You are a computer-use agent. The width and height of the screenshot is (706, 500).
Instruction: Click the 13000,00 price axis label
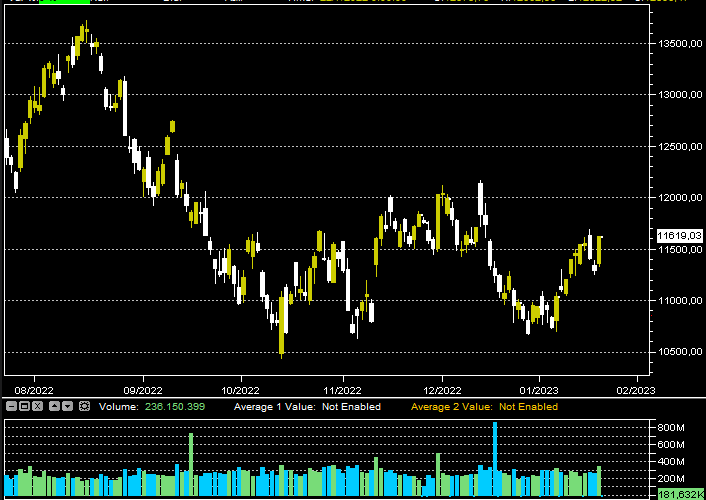click(x=680, y=94)
